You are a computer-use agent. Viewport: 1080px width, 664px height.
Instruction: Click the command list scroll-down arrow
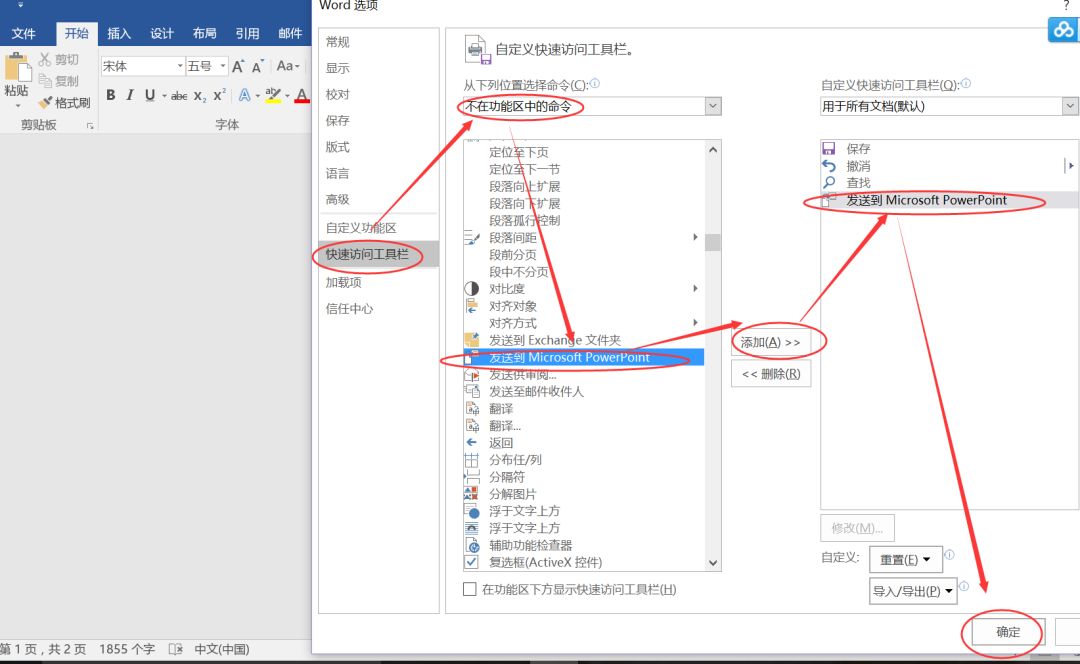point(713,563)
